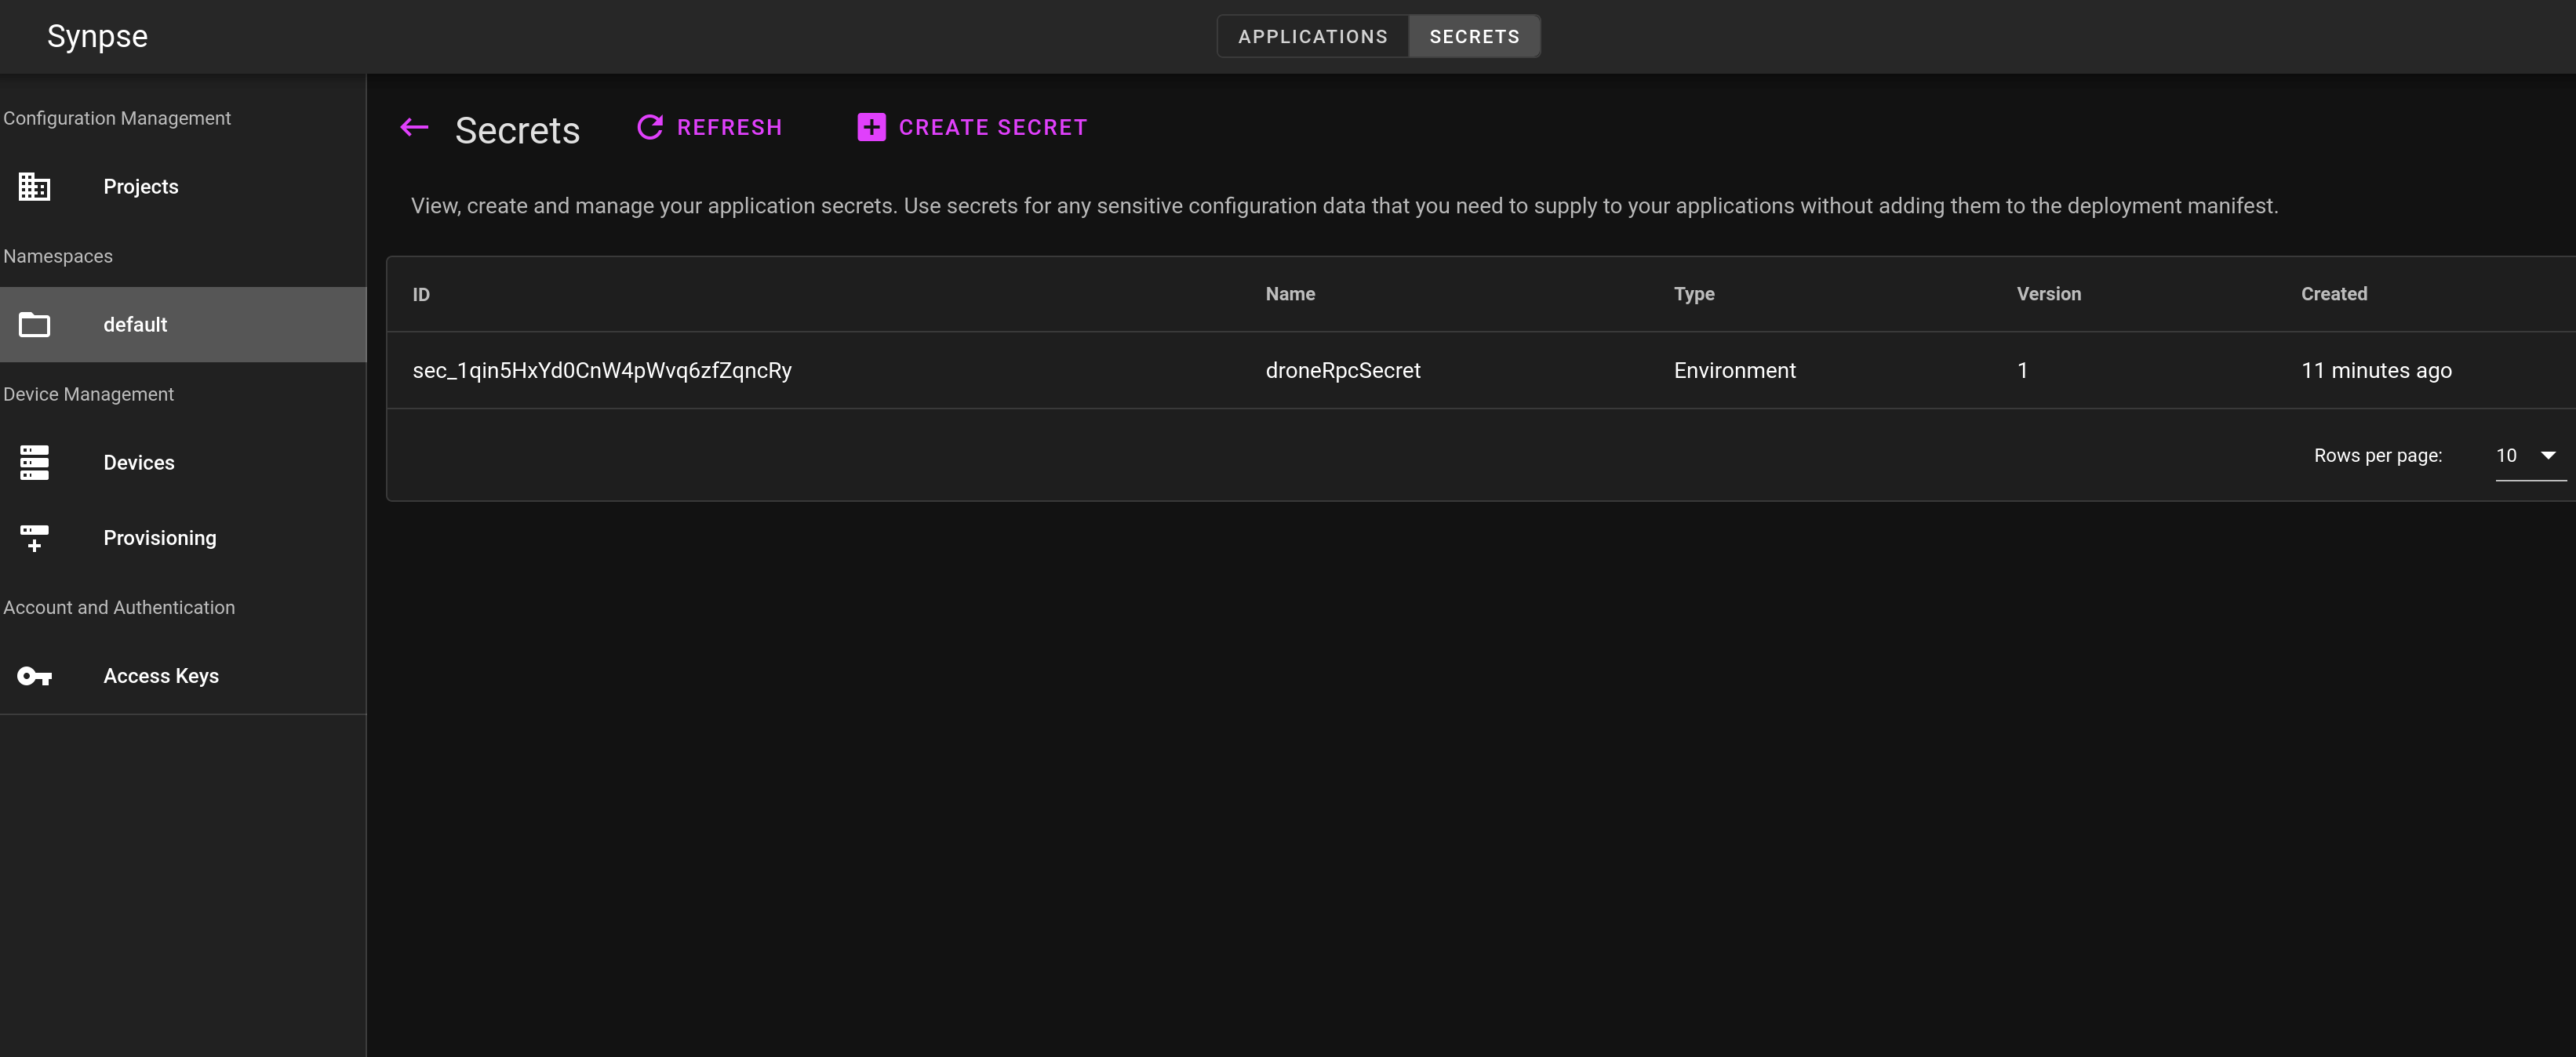Select the rows per page value 10
The height and width of the screenshot is (1057, 2576).
2506,456
